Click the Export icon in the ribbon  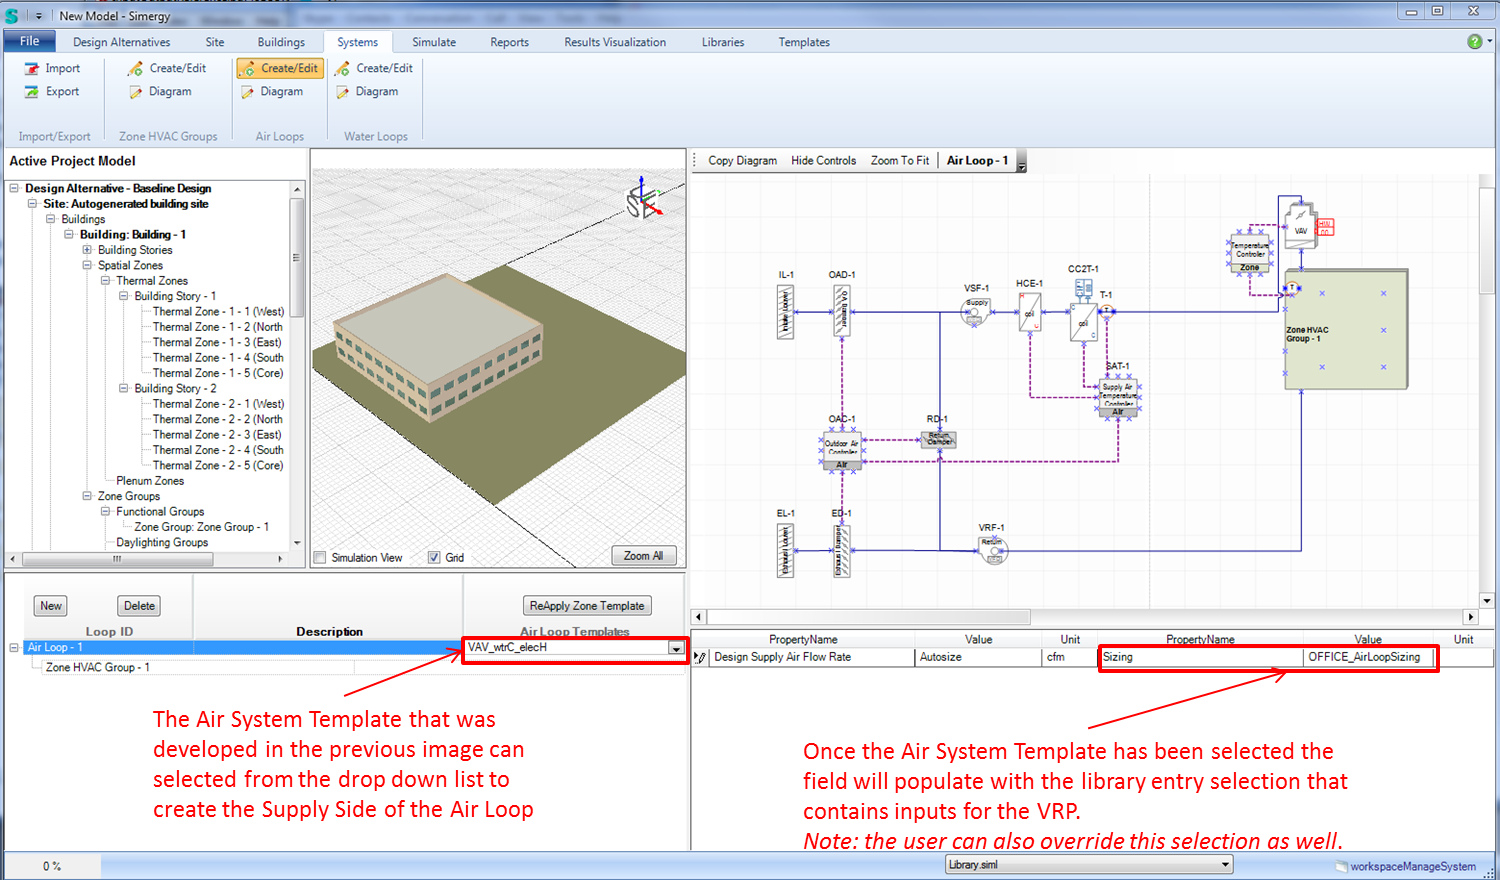pyautogui.click(x=33, y=92)
